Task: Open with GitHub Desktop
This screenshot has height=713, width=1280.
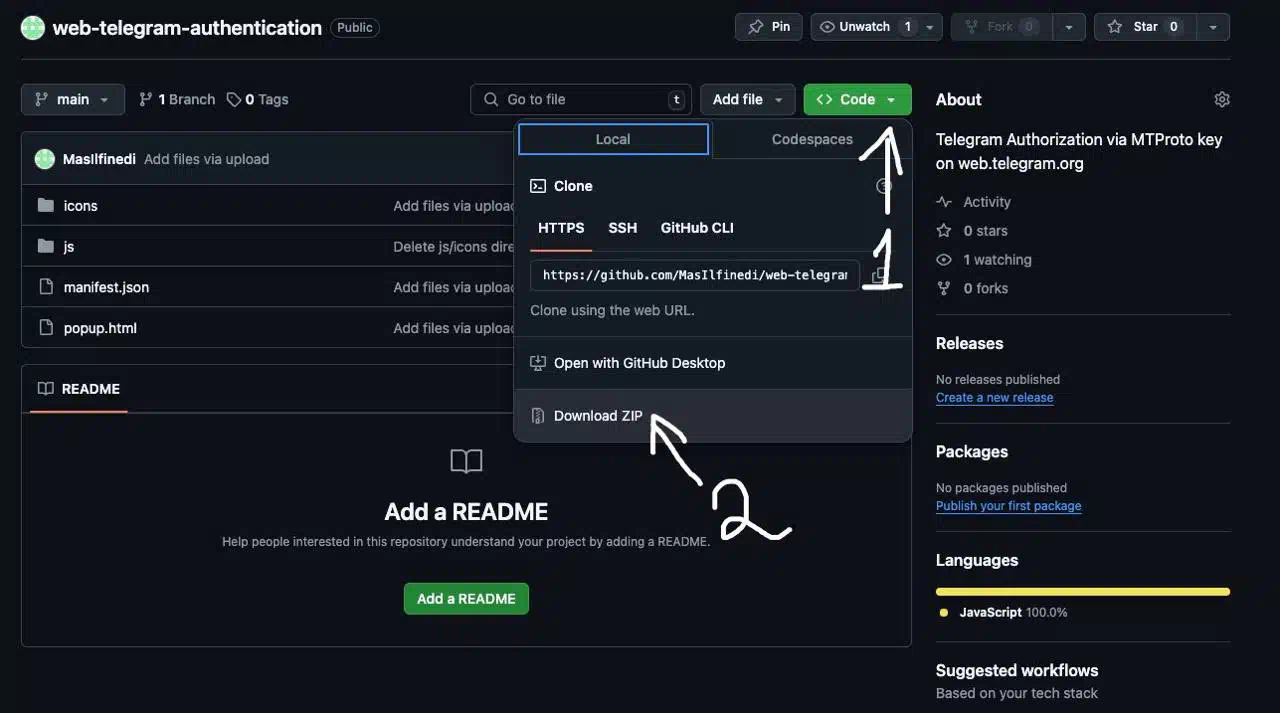Action: click(712, 363)
